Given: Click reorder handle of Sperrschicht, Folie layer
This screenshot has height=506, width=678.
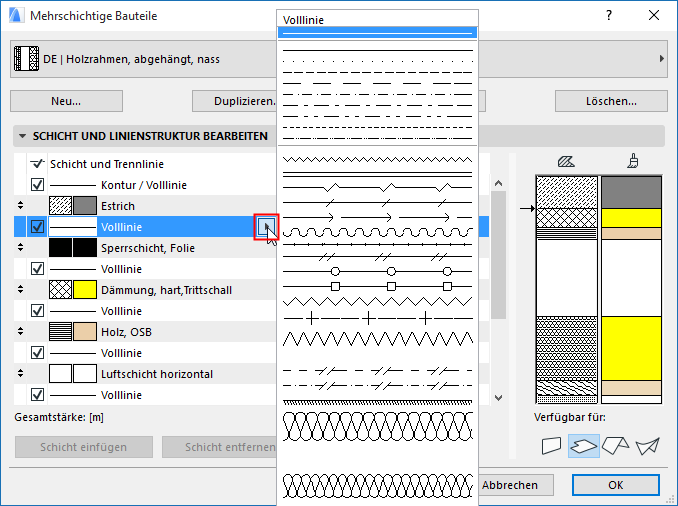Looking at the screenshot, I should click(x=20, y=247).
